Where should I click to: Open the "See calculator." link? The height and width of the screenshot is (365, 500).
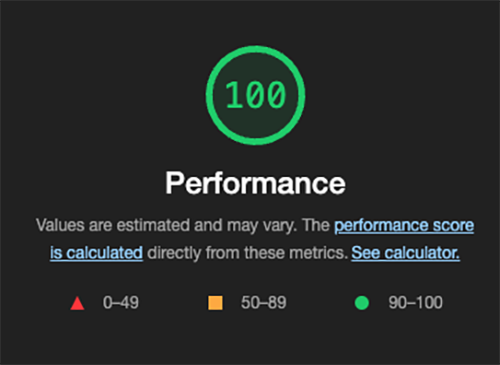click(406, 253)
